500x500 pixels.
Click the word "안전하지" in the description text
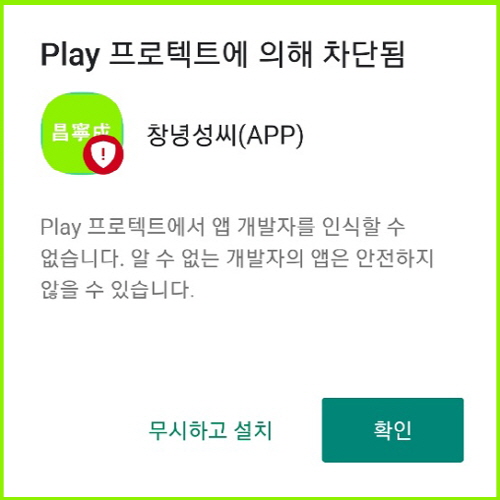tap(395, 258)
